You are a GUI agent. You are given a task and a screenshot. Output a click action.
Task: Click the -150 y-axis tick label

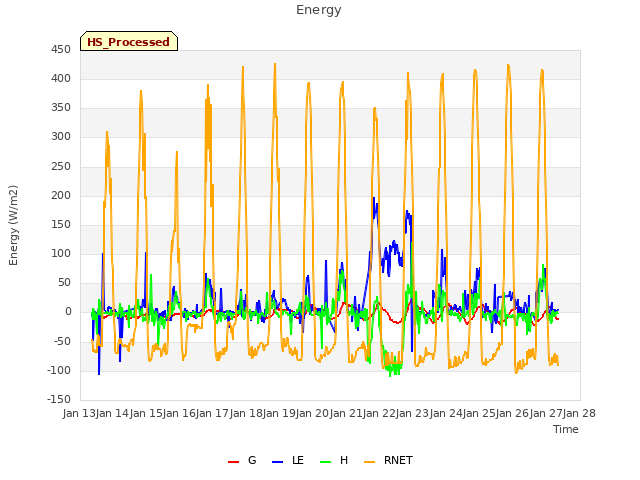click(59, 399)
